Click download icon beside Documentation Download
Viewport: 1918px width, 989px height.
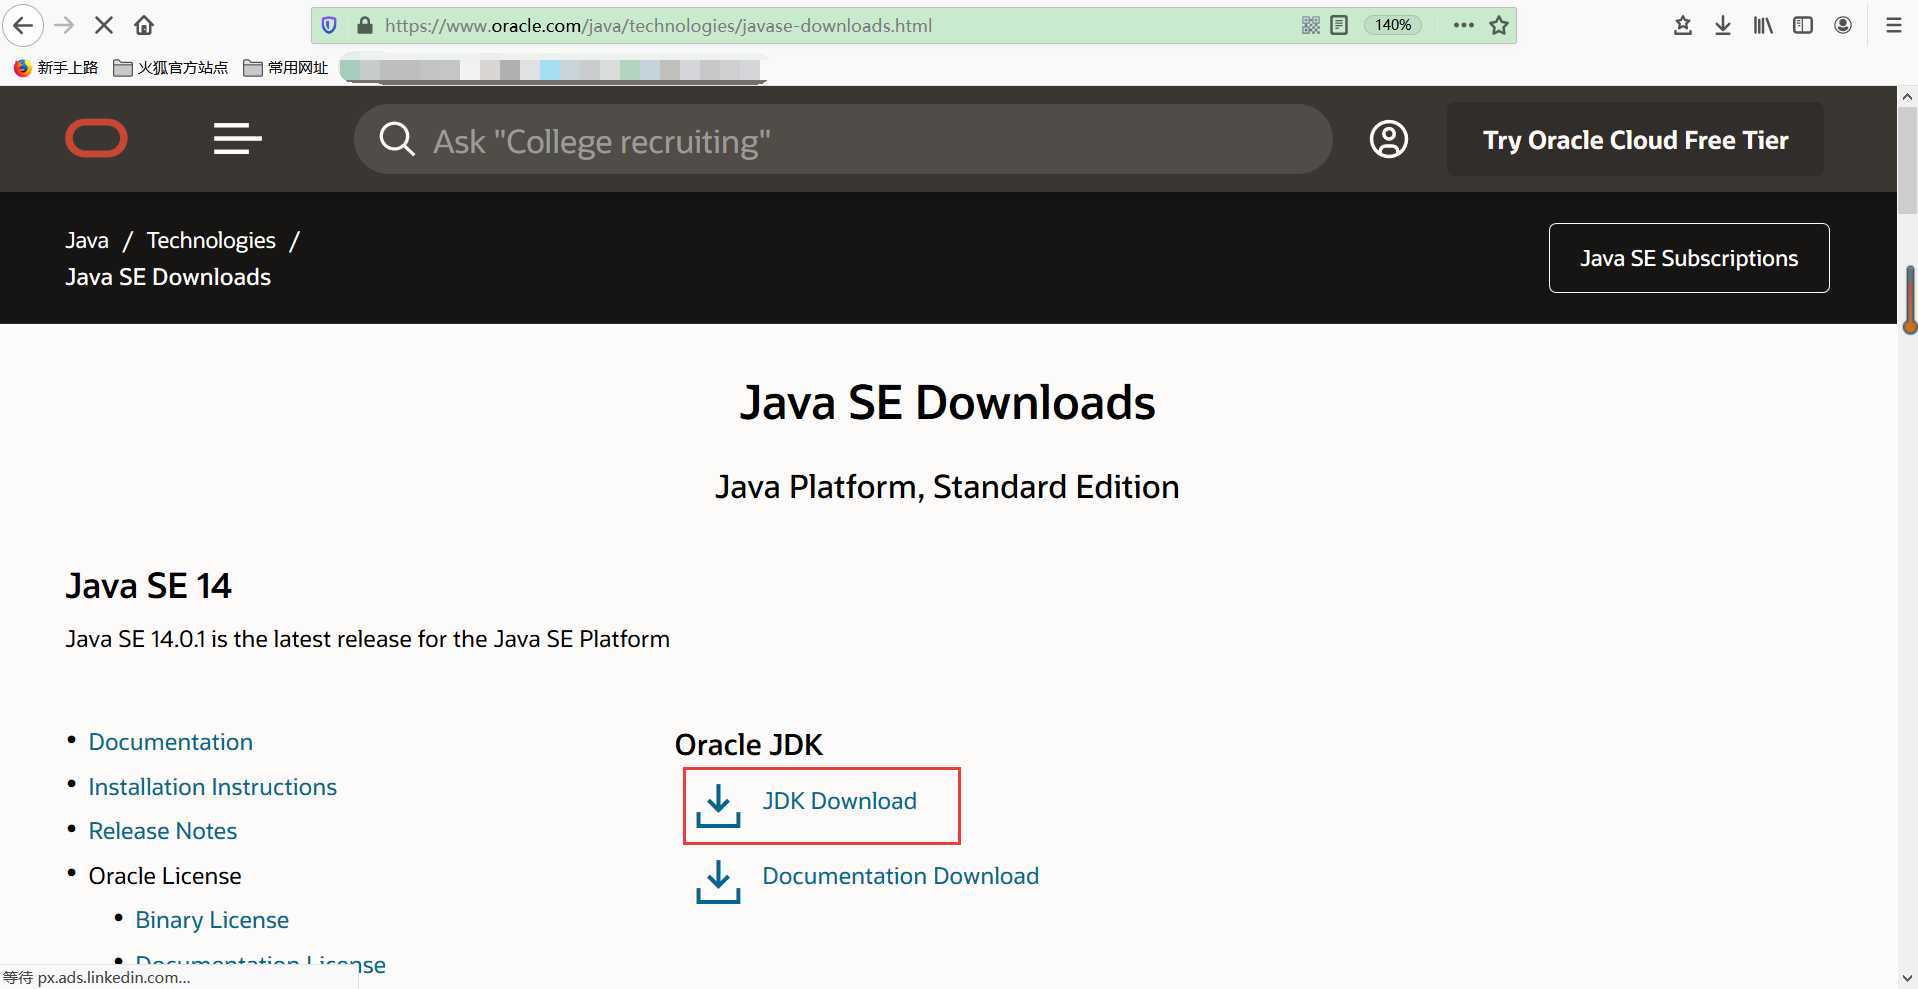coord(718,881)
